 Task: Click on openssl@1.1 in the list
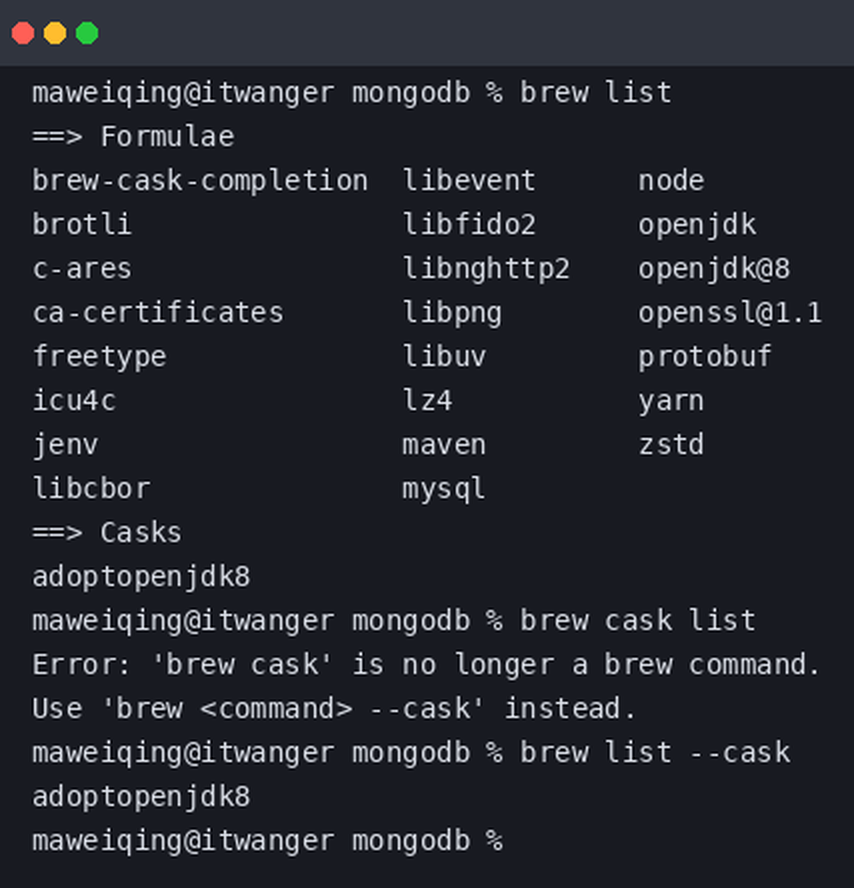[x=730, y=313]
